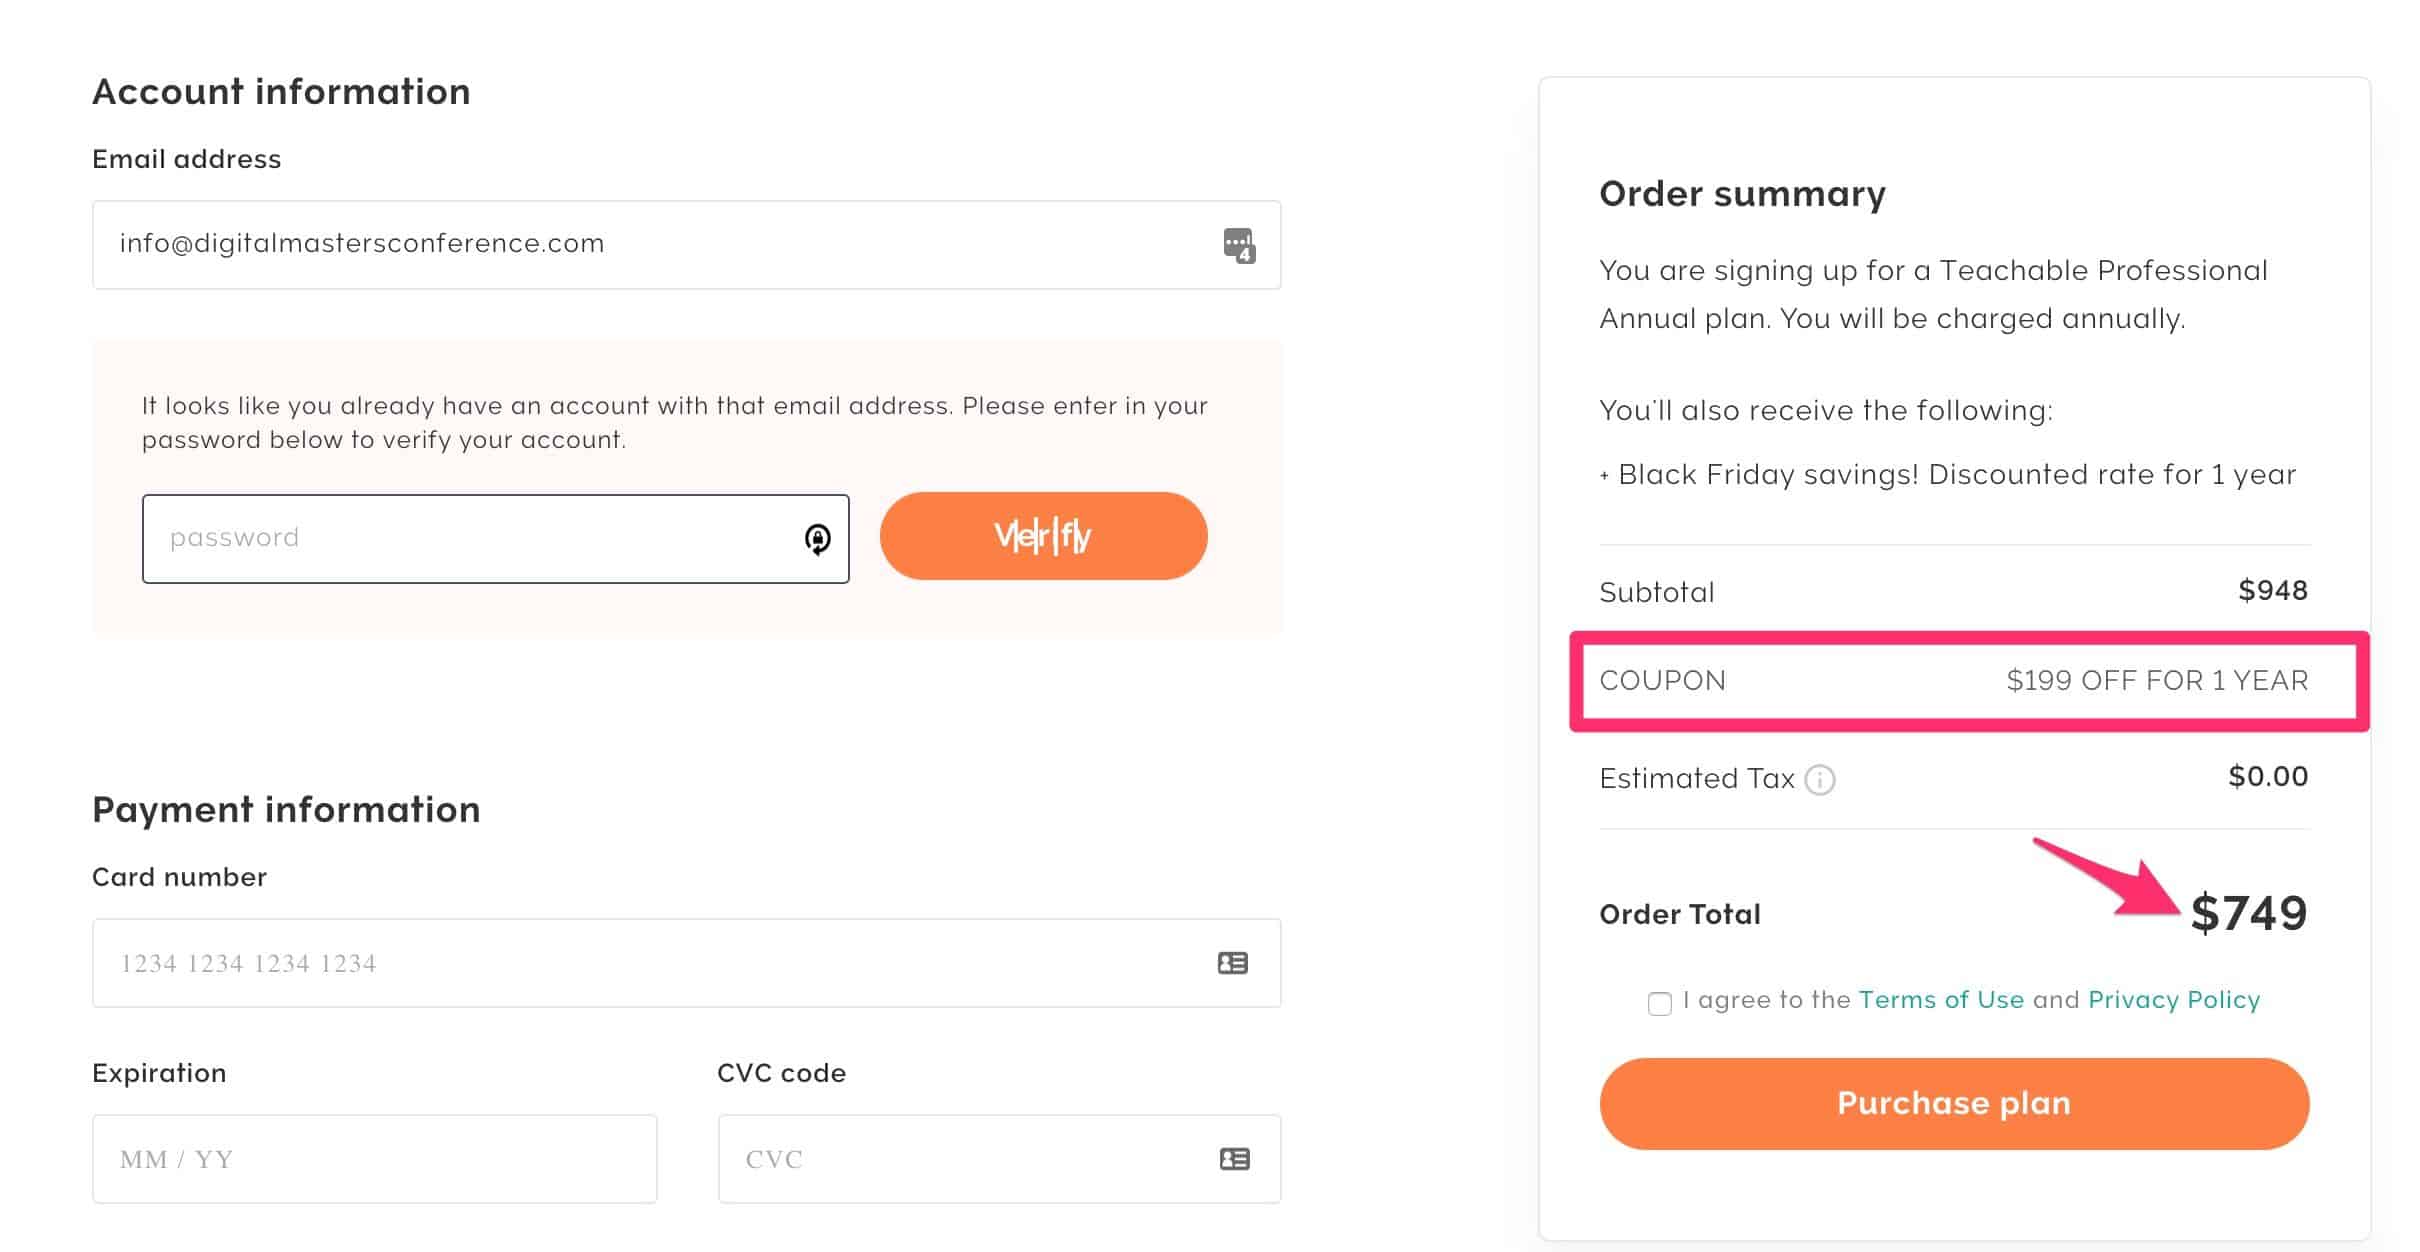Screen dimensions: 2420x1252
Task: Click the autofill icon in CVC code field
Action: click(x=1234, y=1159)
